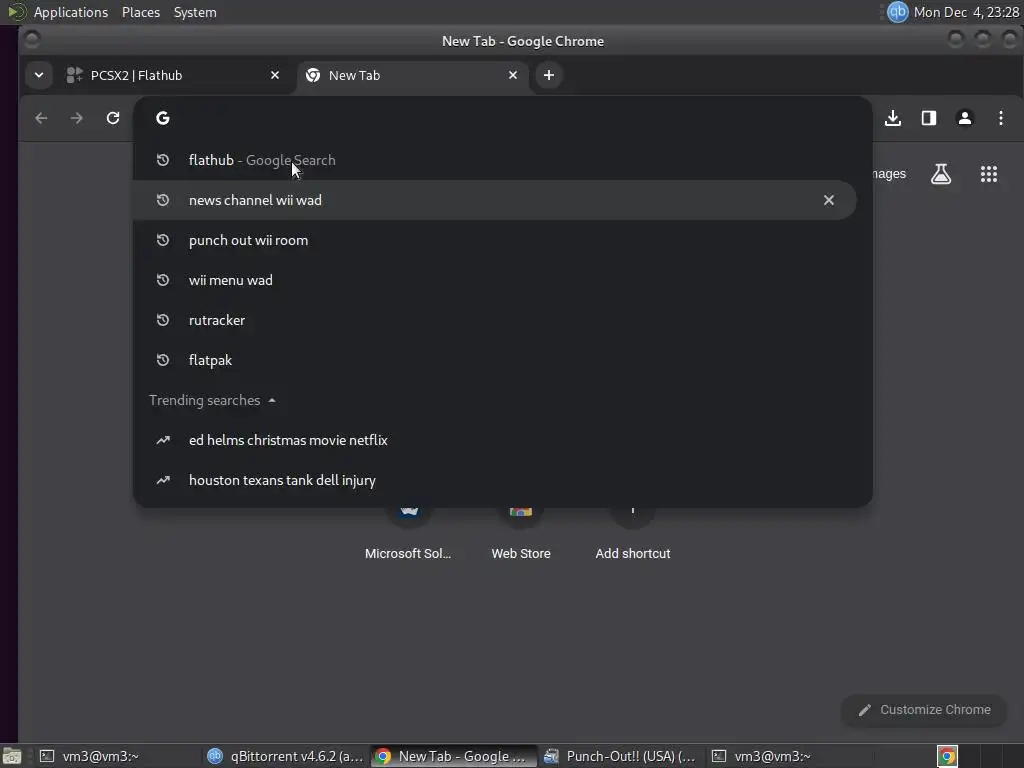Open the Search Labs flask icon

tap(940, 174)
